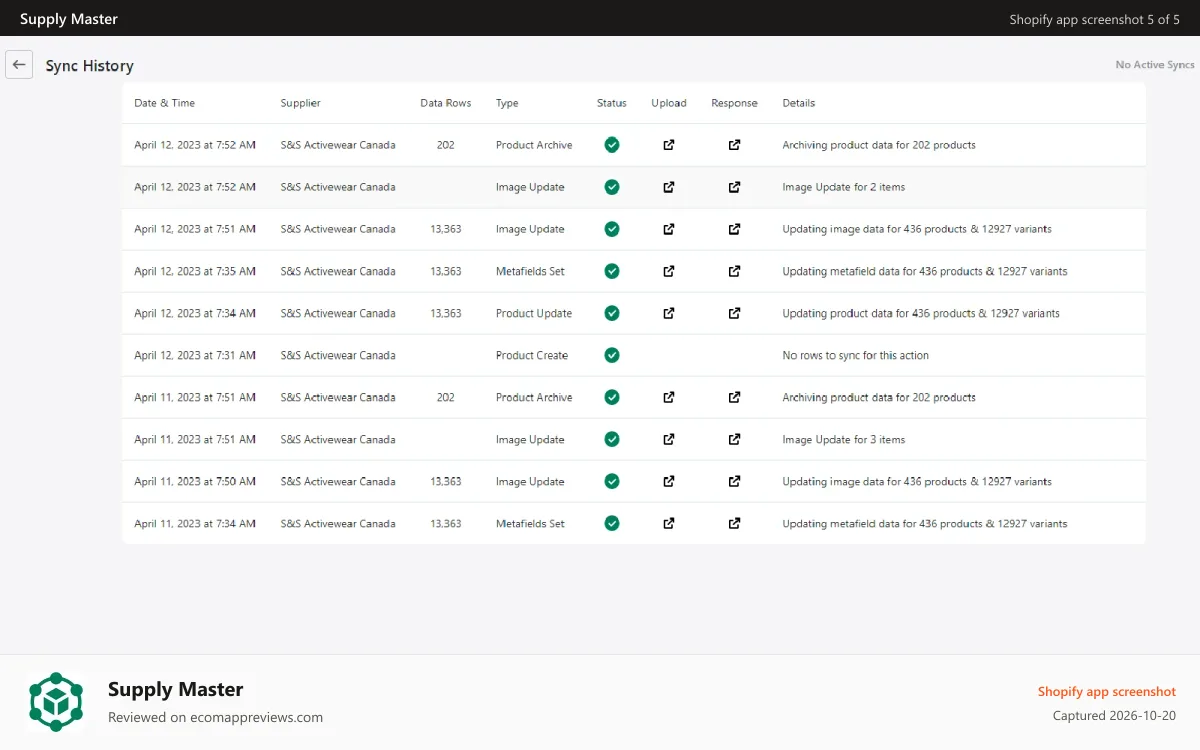Click 'No rows to sync for this action' detail
Screen dimensions: 1200x750
[856, 355]
